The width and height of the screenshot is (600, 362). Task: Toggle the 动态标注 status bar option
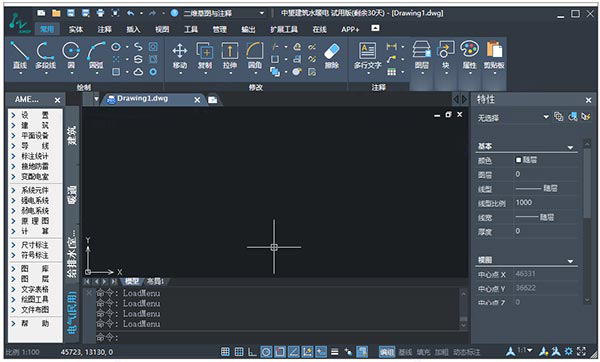coord(466,352)
